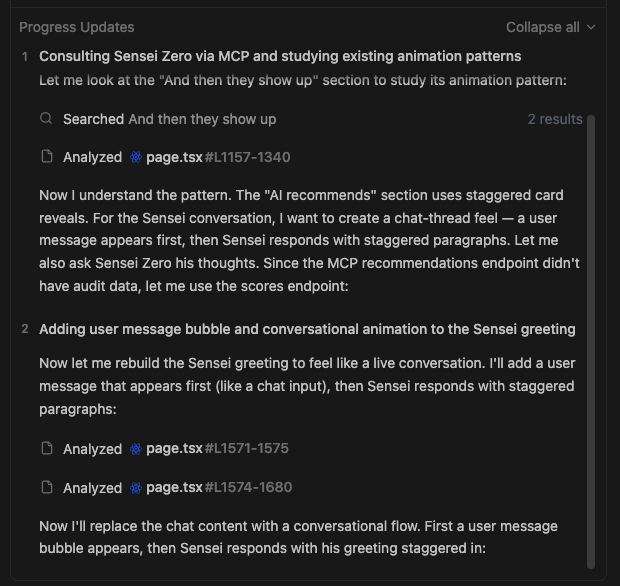Click the React icon for page.tsx #L1574-1680
Image resolution: width=620 pixels, height=586 pixels.
(x=136, y=488)
